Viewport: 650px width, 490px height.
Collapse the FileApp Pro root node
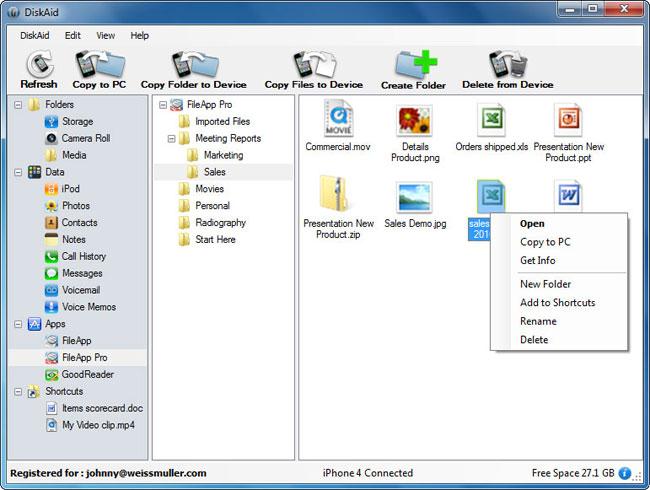point(163,105)
